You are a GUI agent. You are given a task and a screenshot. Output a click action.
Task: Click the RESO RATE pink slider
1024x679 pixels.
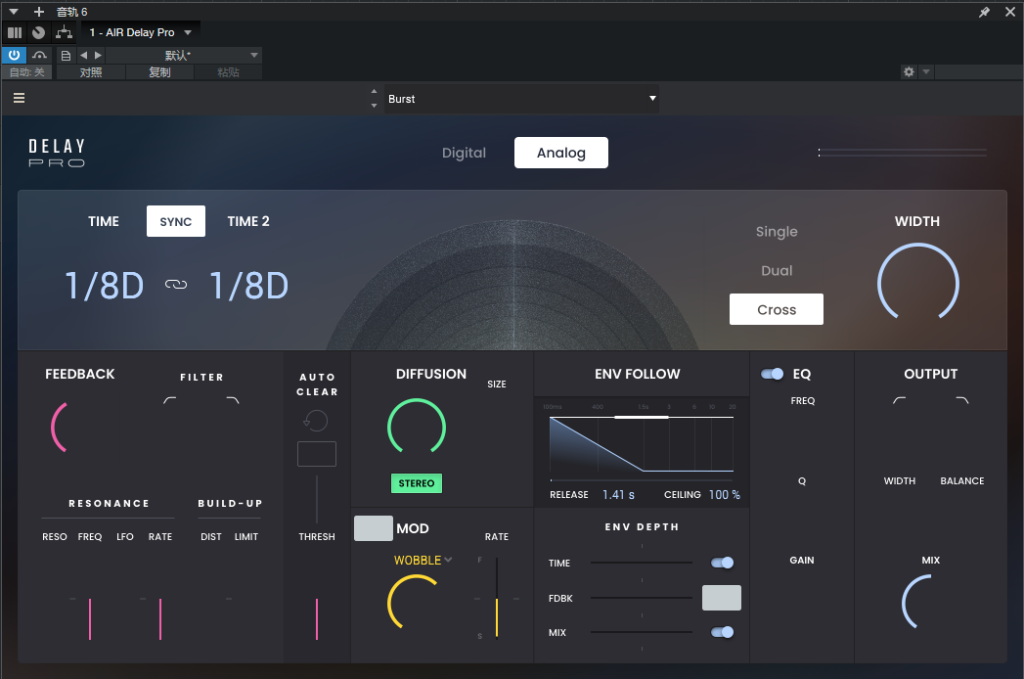(x=160, y=618)
